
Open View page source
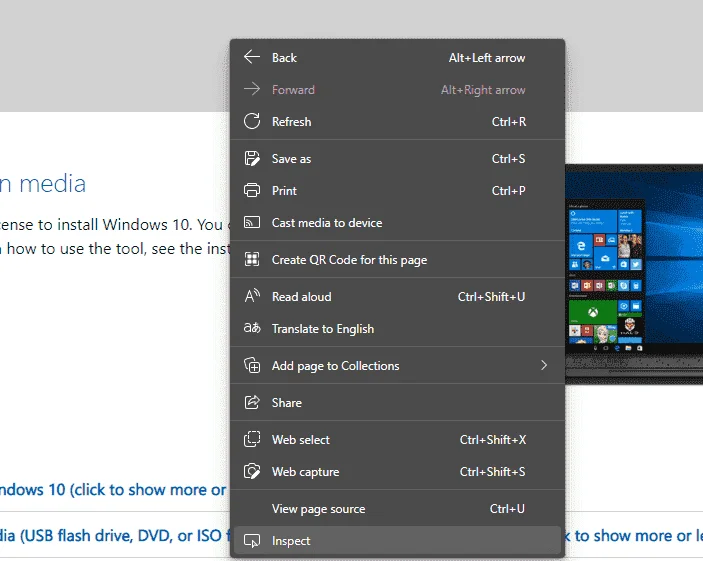coord(397,509)
